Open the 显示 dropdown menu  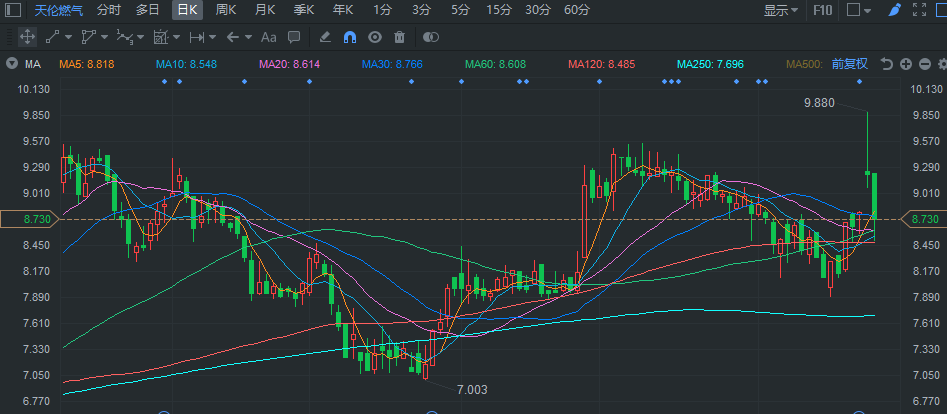[781, 10]
